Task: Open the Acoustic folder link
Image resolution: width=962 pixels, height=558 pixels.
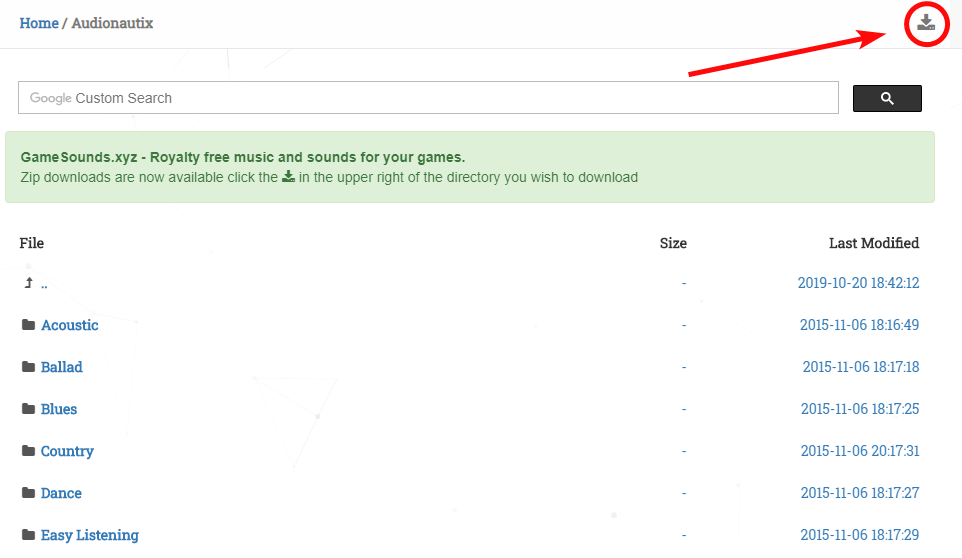Action: [x=69, y=325]
